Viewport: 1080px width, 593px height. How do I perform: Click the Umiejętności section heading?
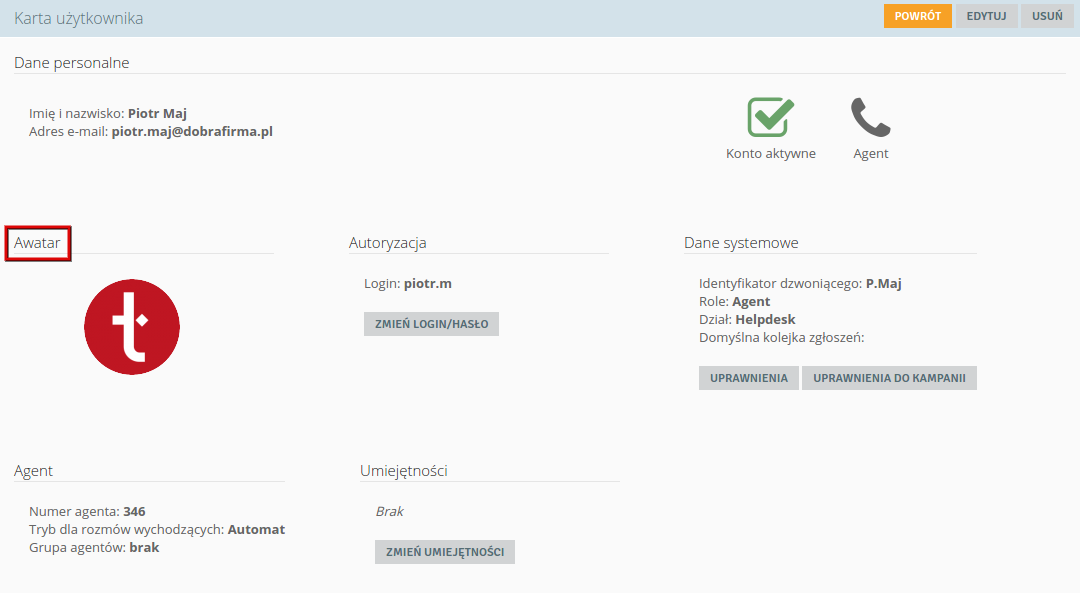point(404,471)
